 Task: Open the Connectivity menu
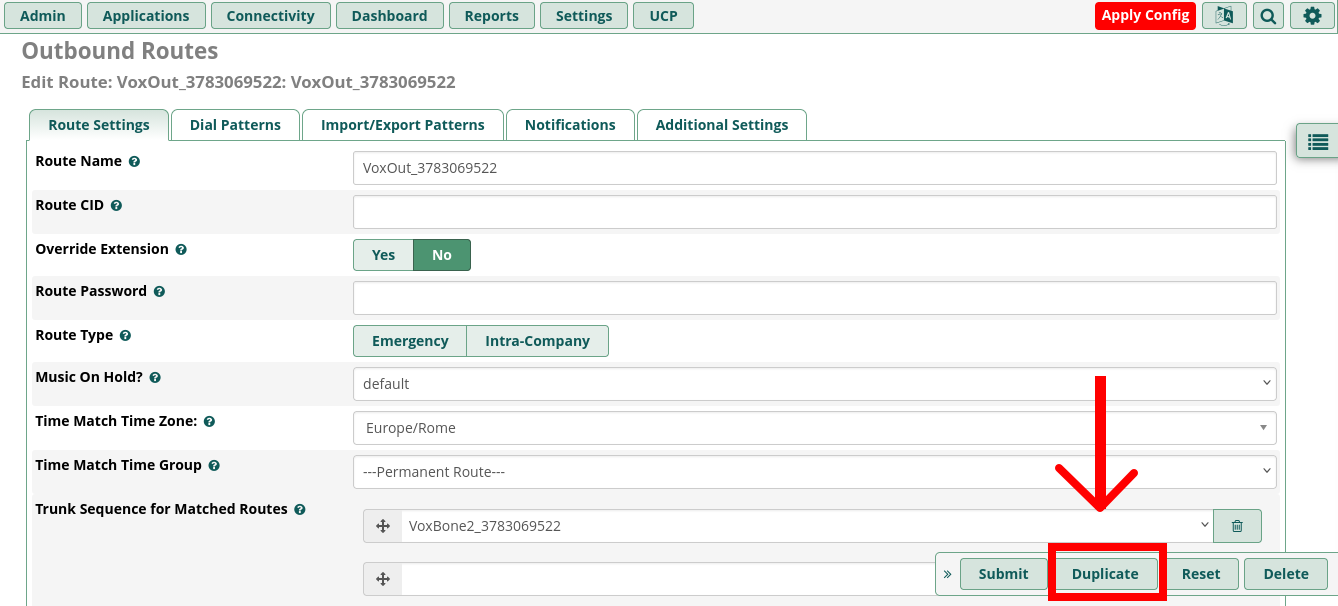(270, 16)
